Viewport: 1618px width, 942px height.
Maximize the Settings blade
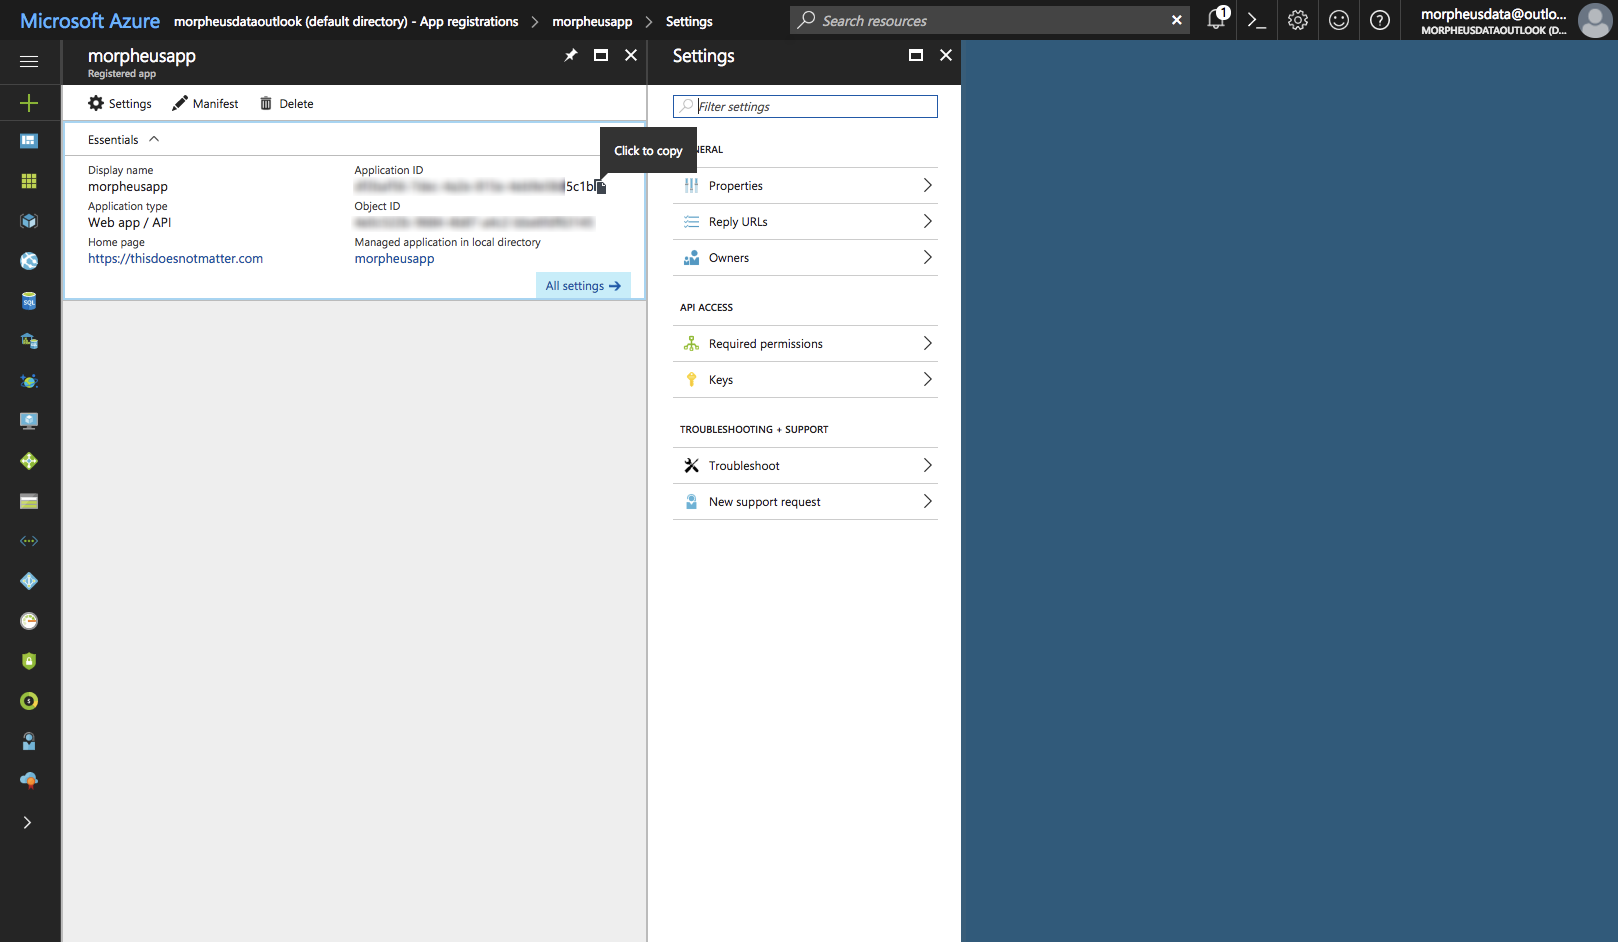(x=915, y=55)
